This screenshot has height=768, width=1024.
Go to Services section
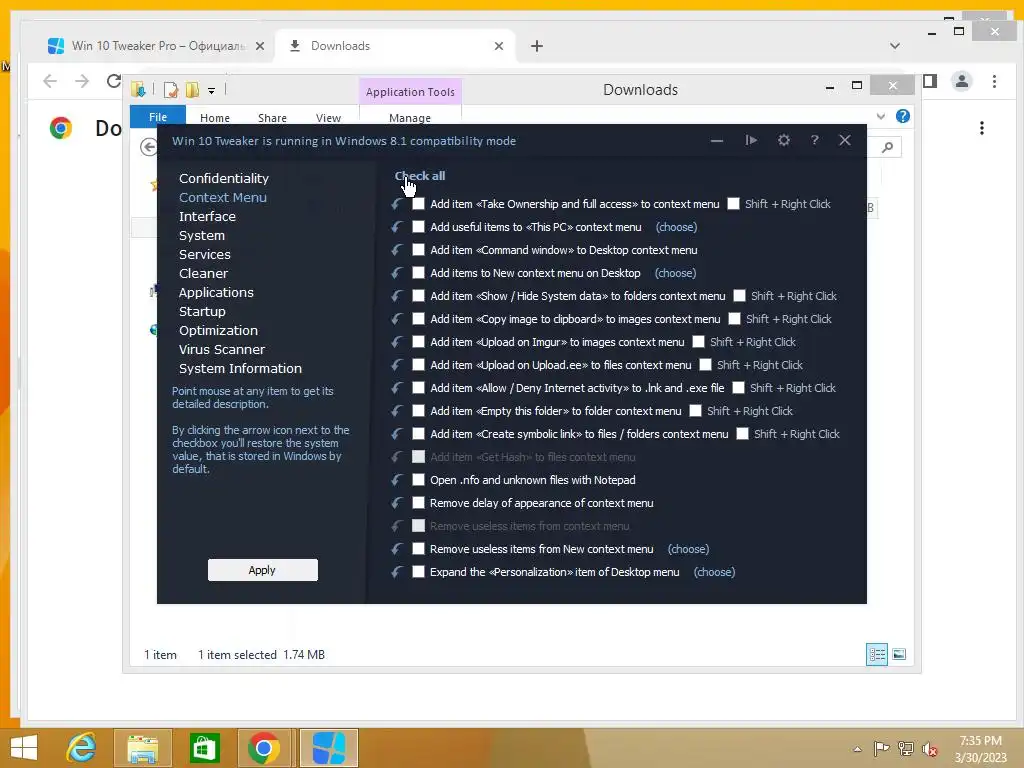204,254
